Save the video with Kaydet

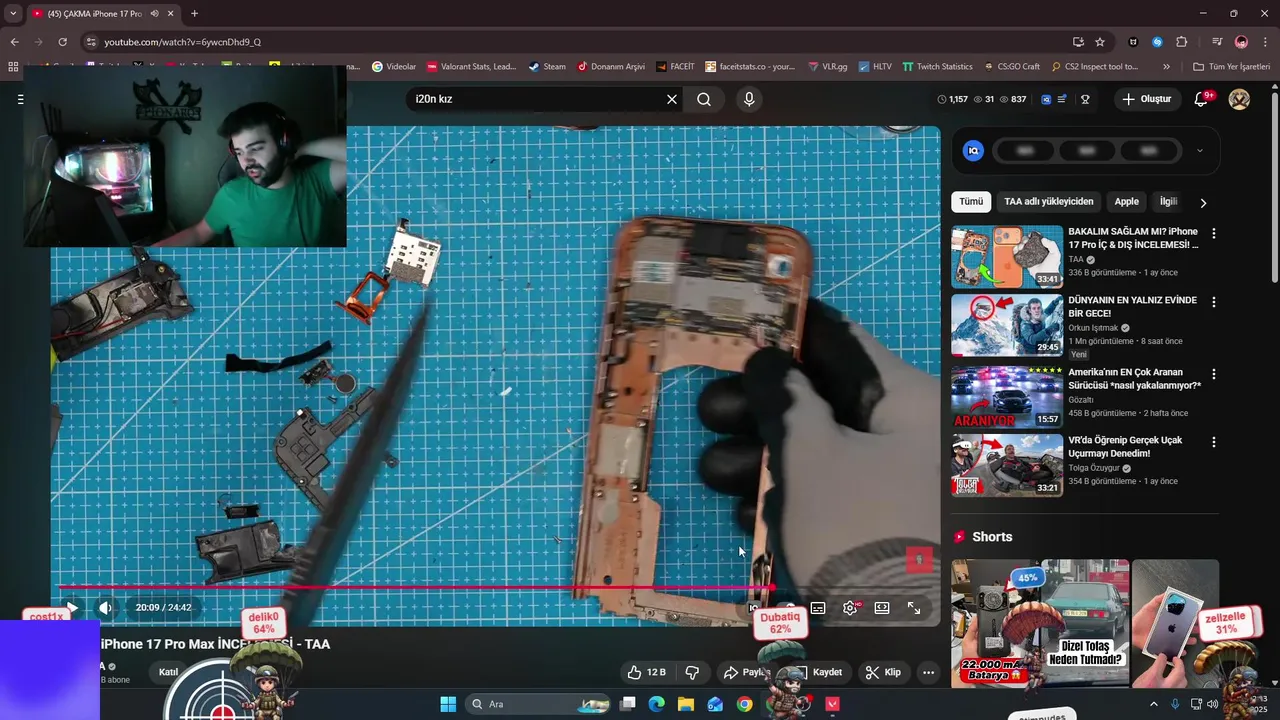819,672
